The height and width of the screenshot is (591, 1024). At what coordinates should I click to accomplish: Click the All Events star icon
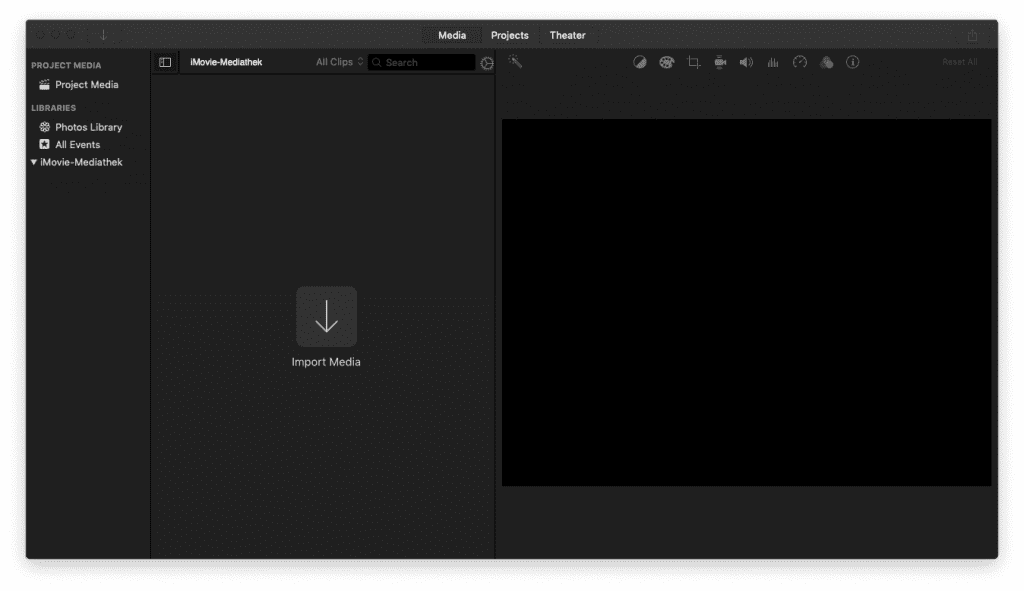click(x=44, y=144)
